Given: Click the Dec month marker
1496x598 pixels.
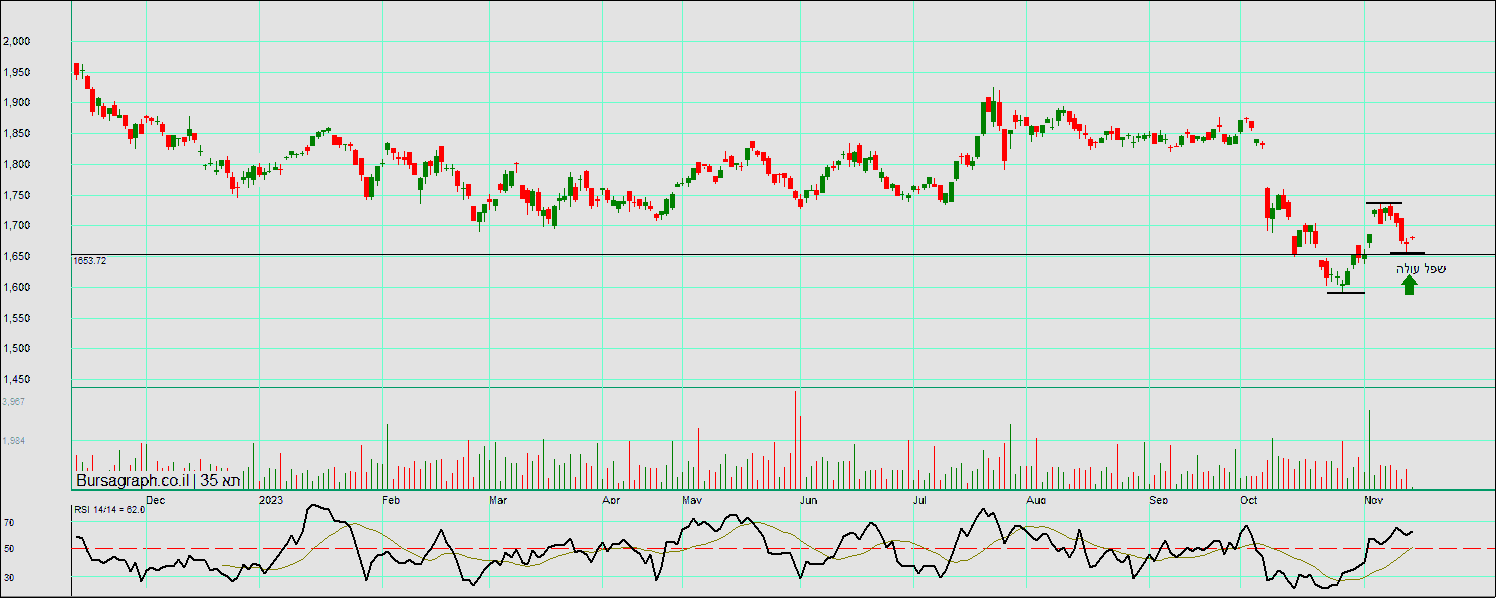Looking at the screenshot, I should coord(155,498).
